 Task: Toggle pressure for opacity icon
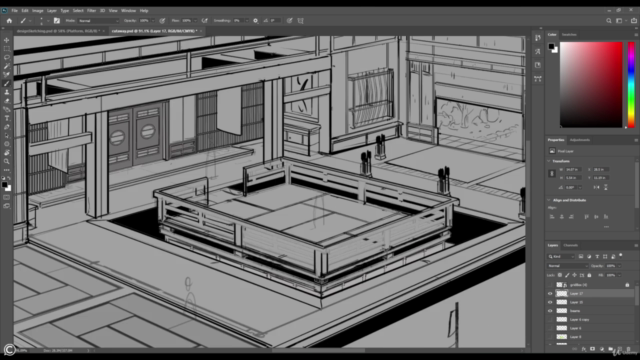coord(162,20)
